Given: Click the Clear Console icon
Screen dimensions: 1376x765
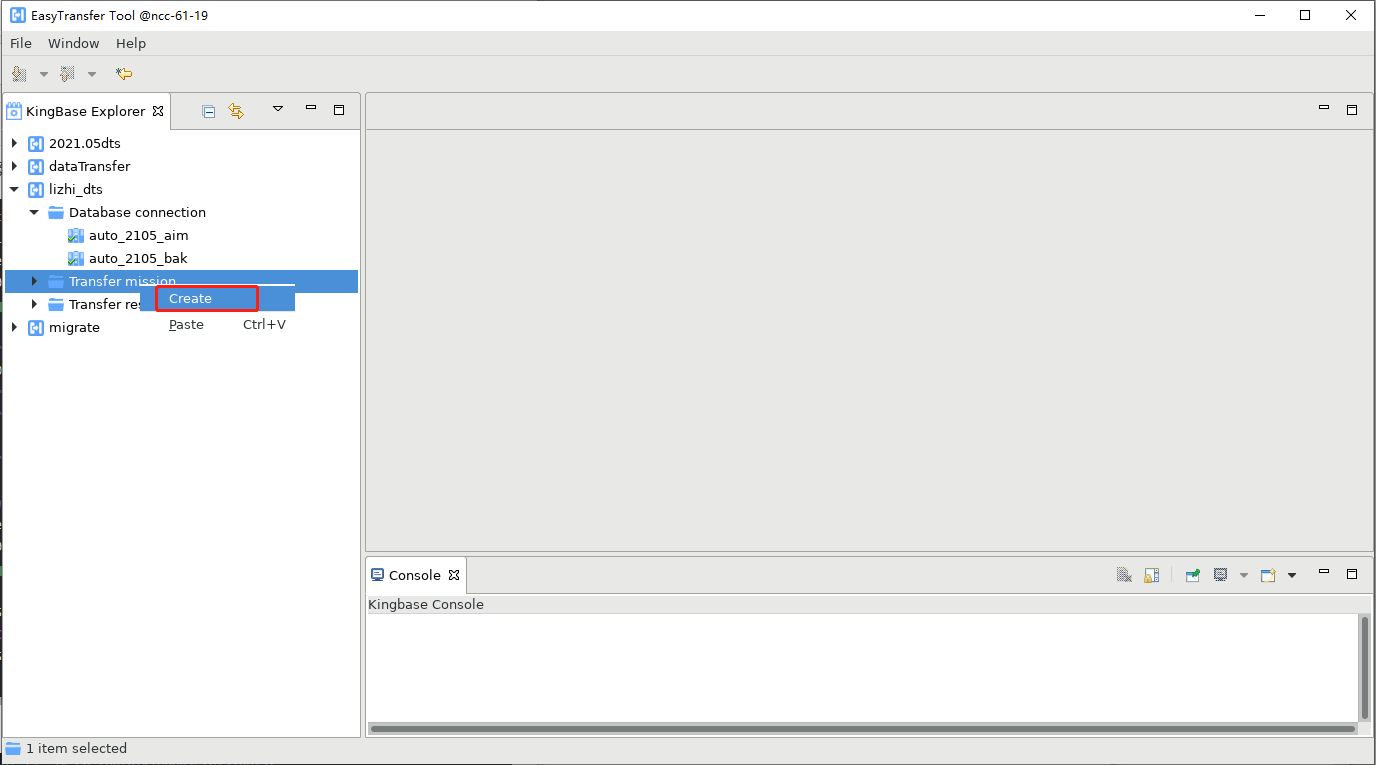Looking at the screenshot, I should pyautogui.click(x=1124, y=575).
